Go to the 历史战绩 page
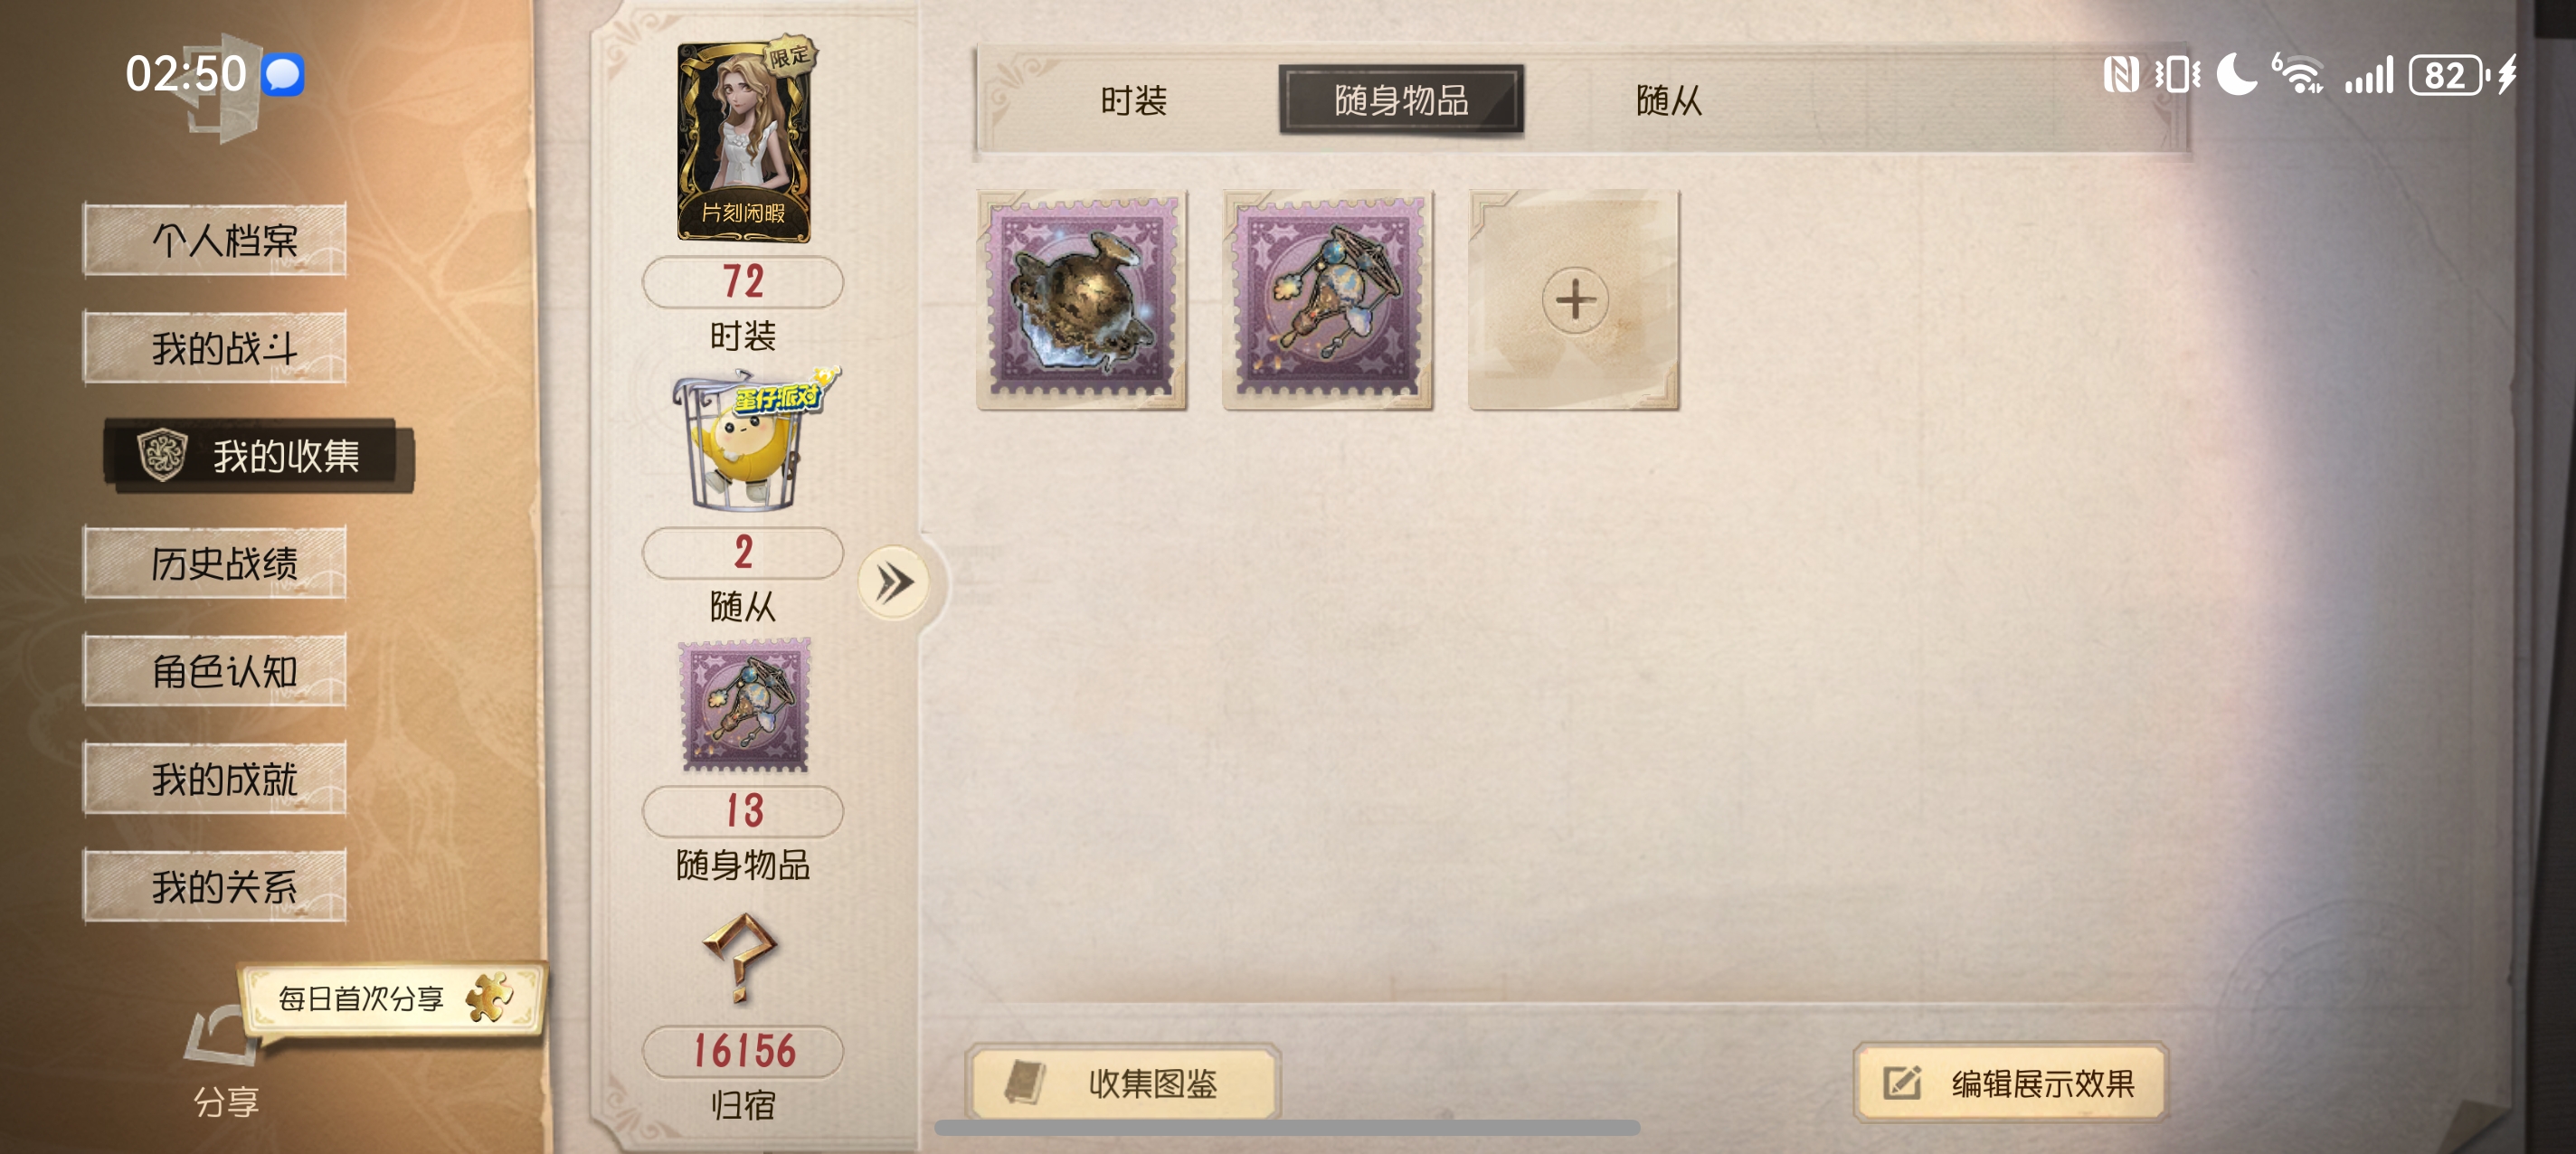 [x=215, y=563]
